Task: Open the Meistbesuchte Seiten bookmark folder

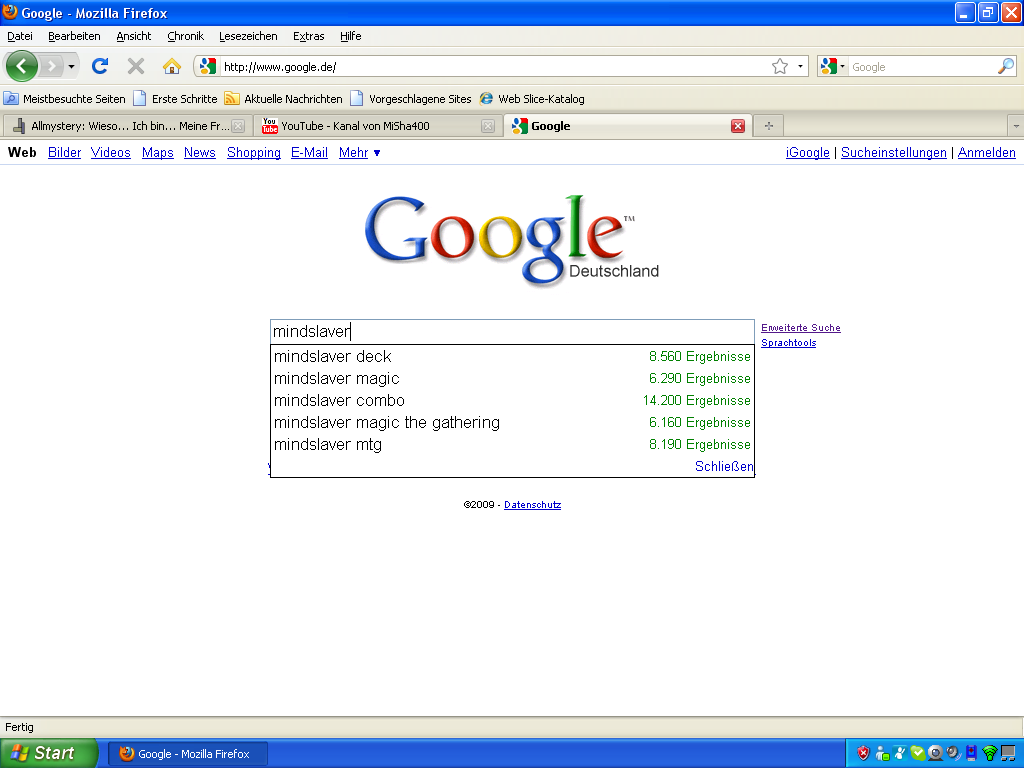Action: pyautogui.click(x=65, y=99)
